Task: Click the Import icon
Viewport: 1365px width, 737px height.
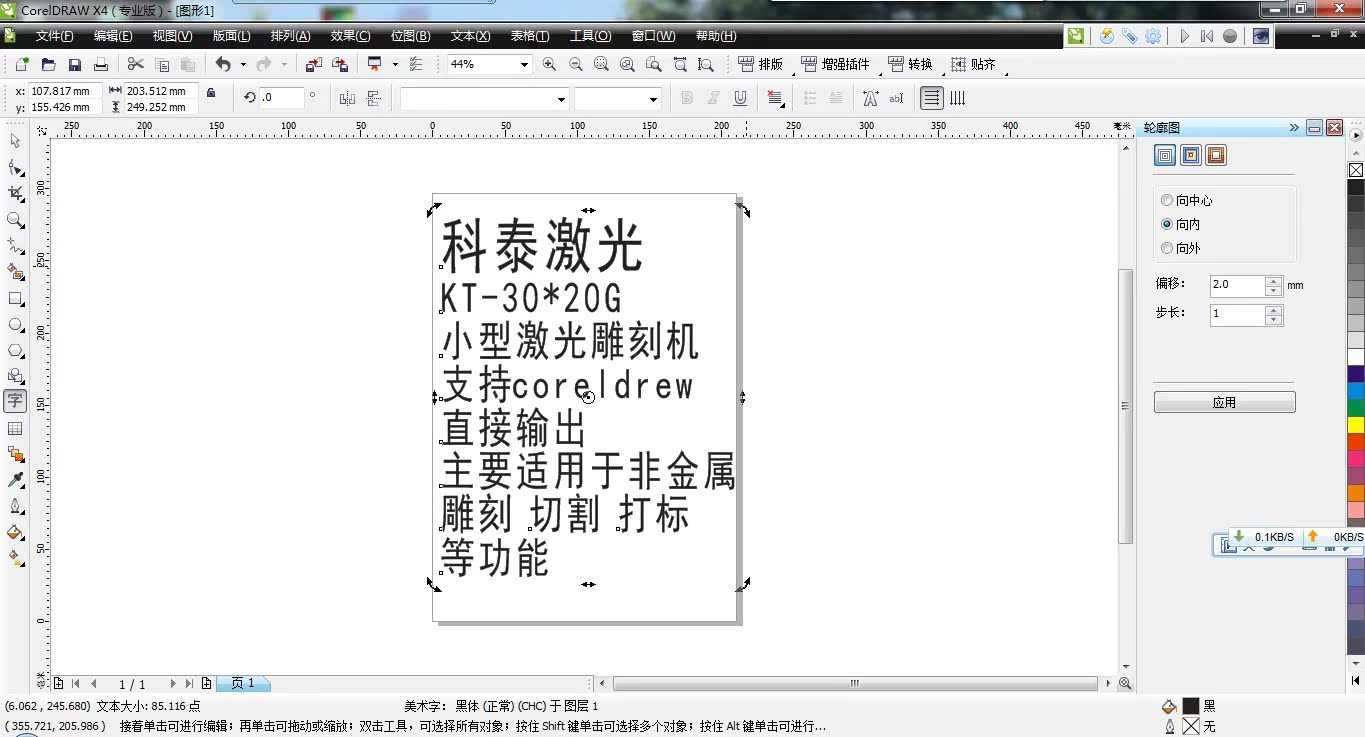Action: coord(314,64)
